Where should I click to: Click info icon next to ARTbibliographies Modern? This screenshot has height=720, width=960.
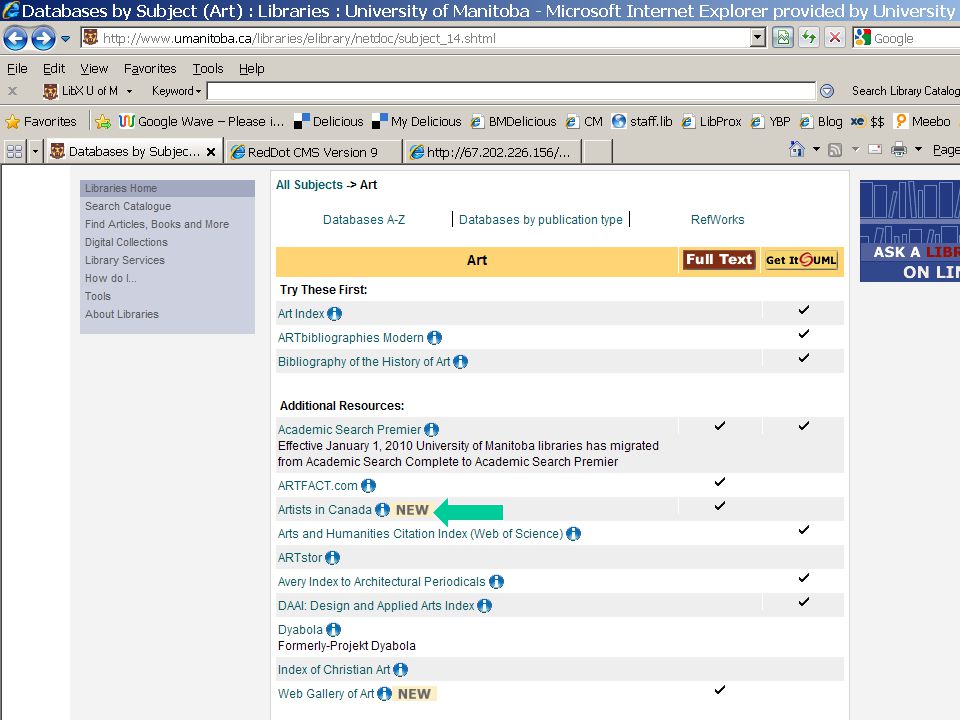[x=434, y=338]
